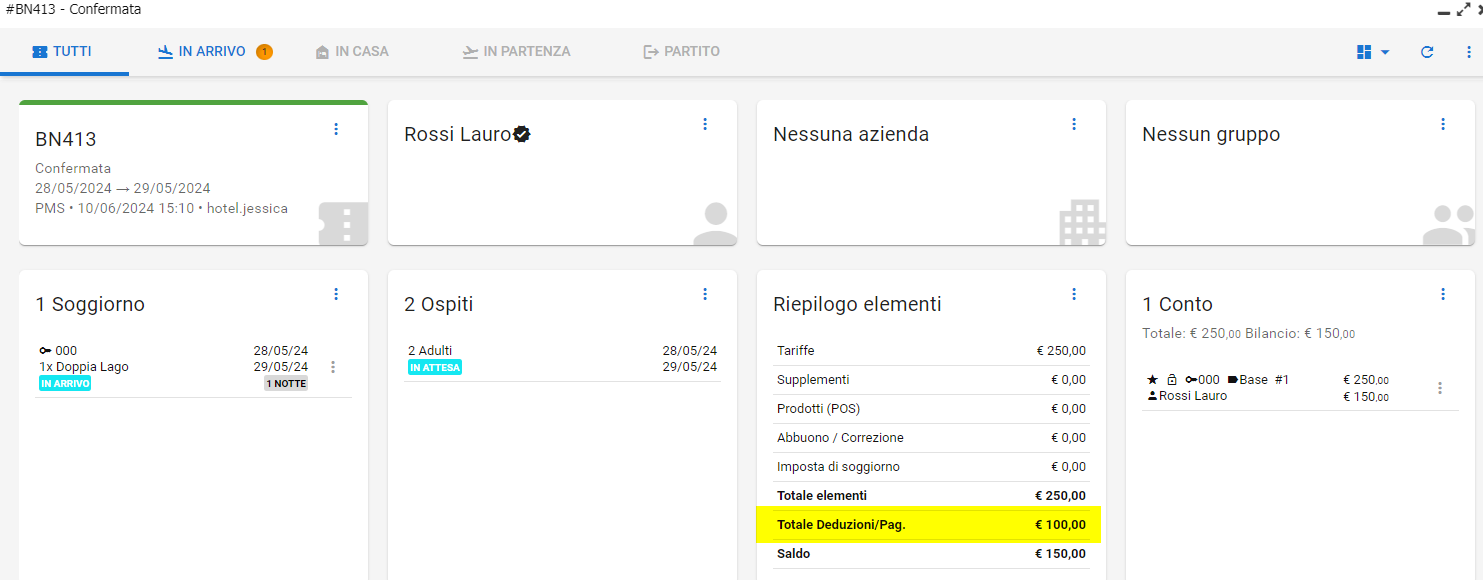Open options for the Base #1 account row
Viewport: 1483px width, 580px height.
coord(1440,388)
